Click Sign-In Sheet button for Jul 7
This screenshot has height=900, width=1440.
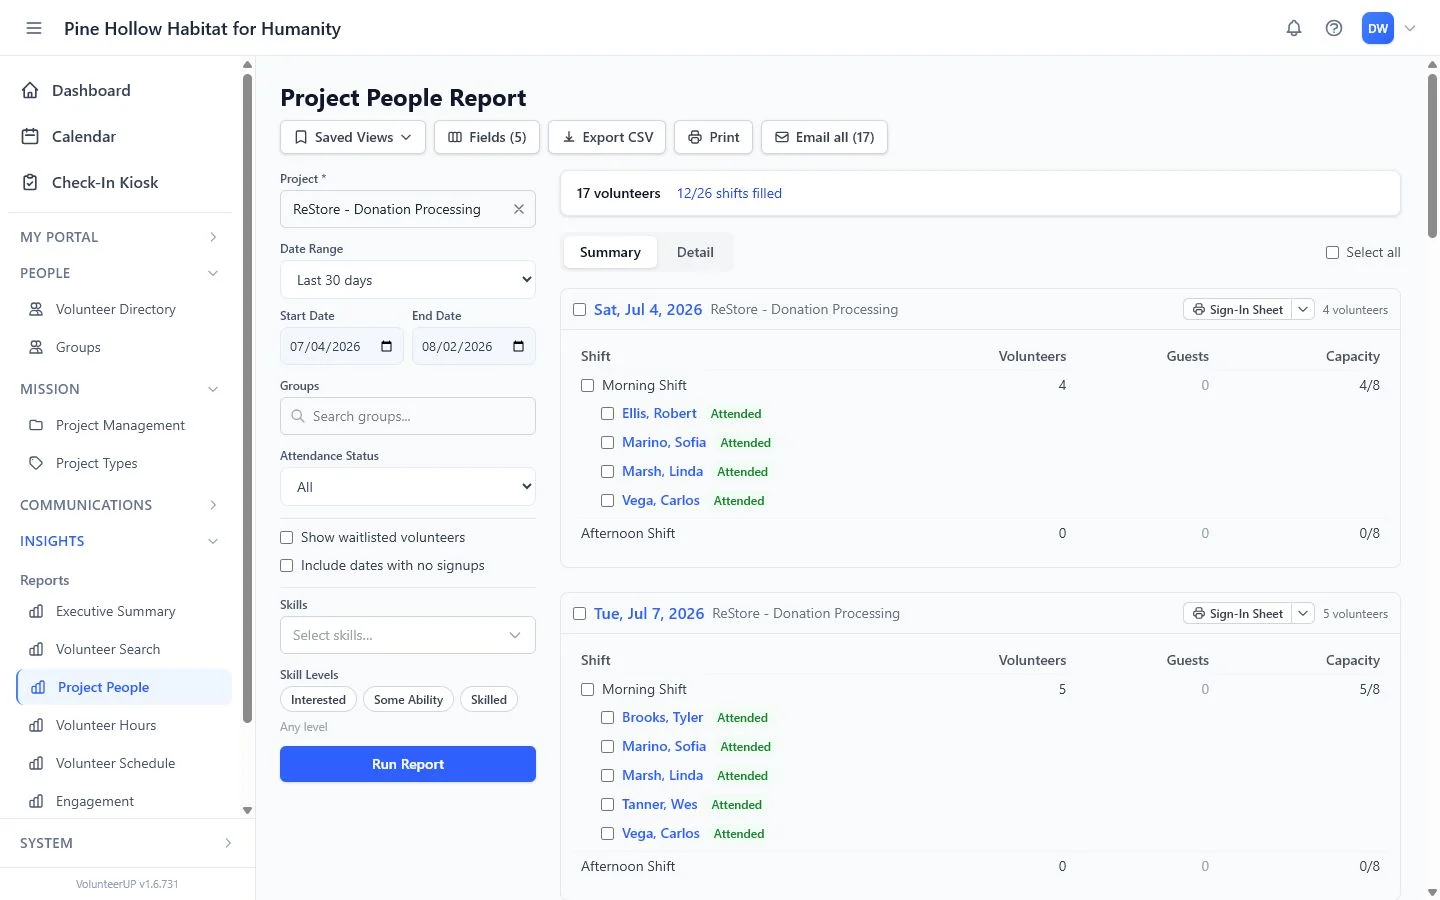tap(1237, 613)
